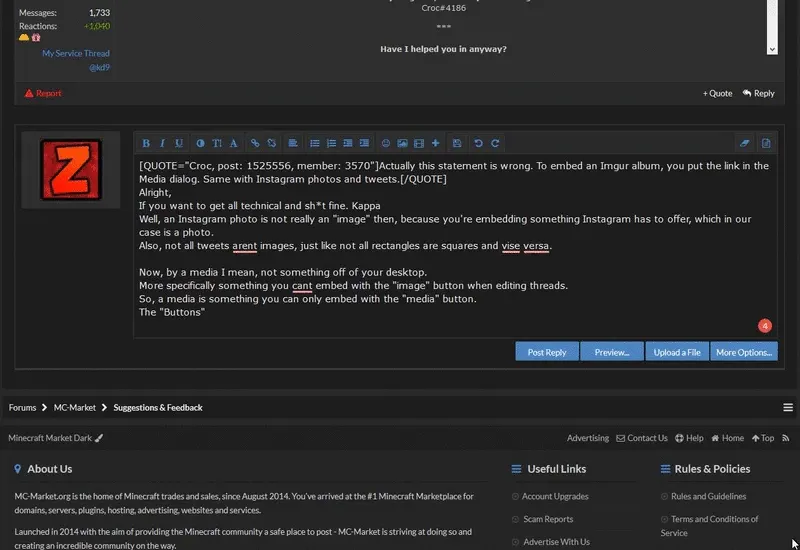Toggle BB code editor mode

(x=766, y=143)
